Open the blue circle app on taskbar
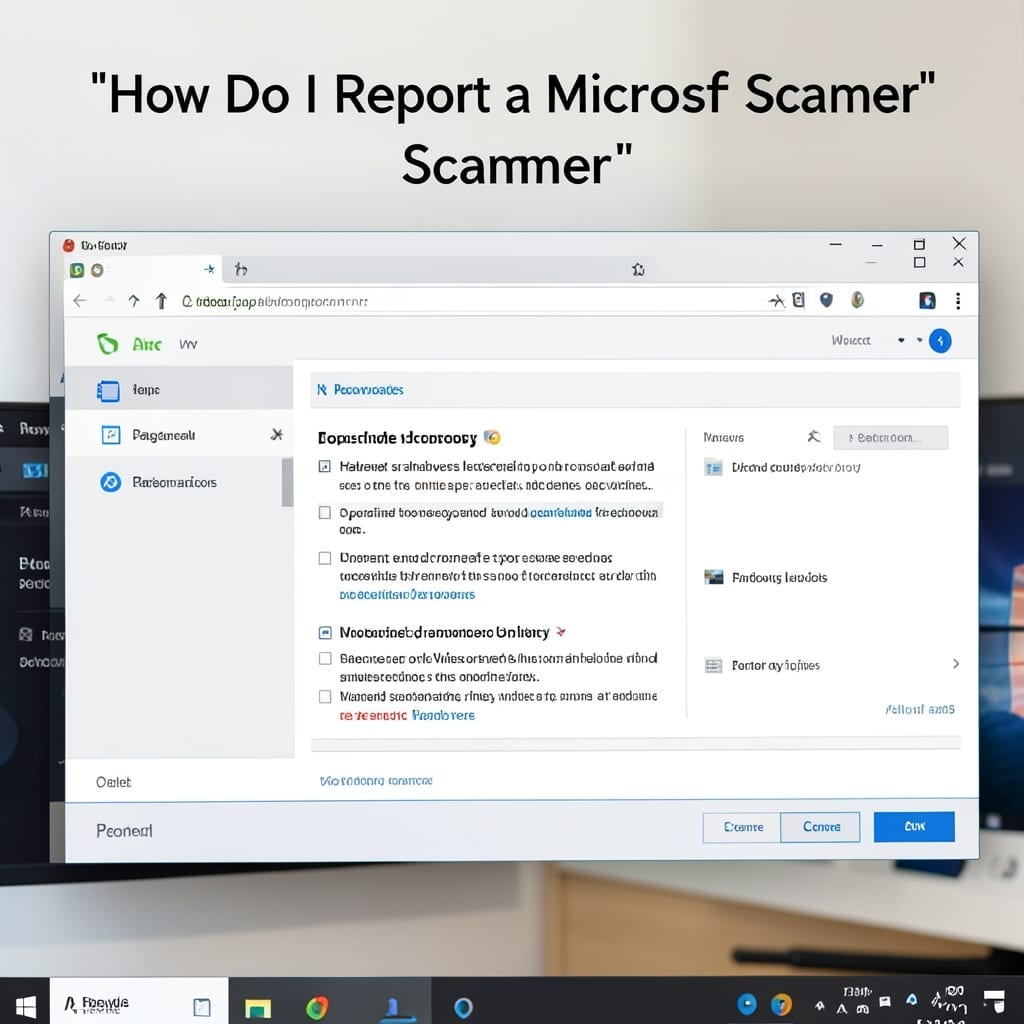Viewport: 1024px width, 1024px height. (463, 1008)
